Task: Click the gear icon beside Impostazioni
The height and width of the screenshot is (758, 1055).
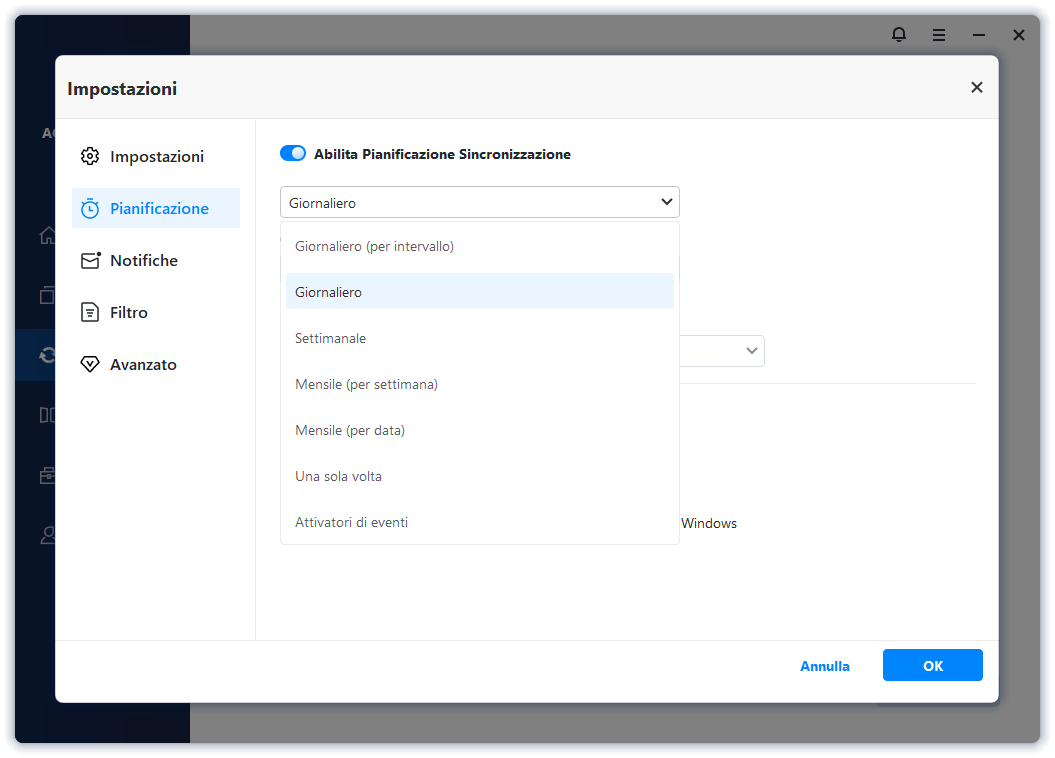Action: pyautogui.click(x=90, y=156)
